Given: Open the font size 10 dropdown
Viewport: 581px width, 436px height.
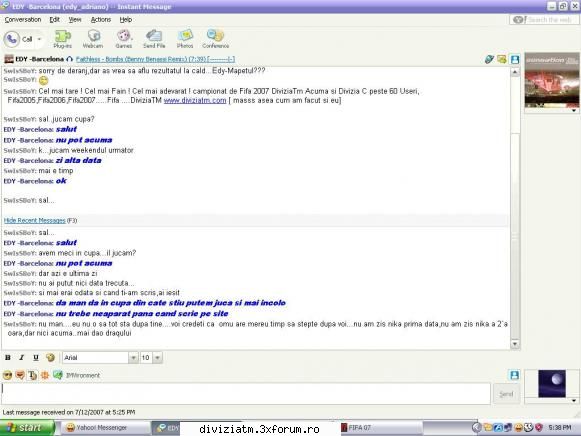Looking at the screenshot, I should tap(157, 357).
